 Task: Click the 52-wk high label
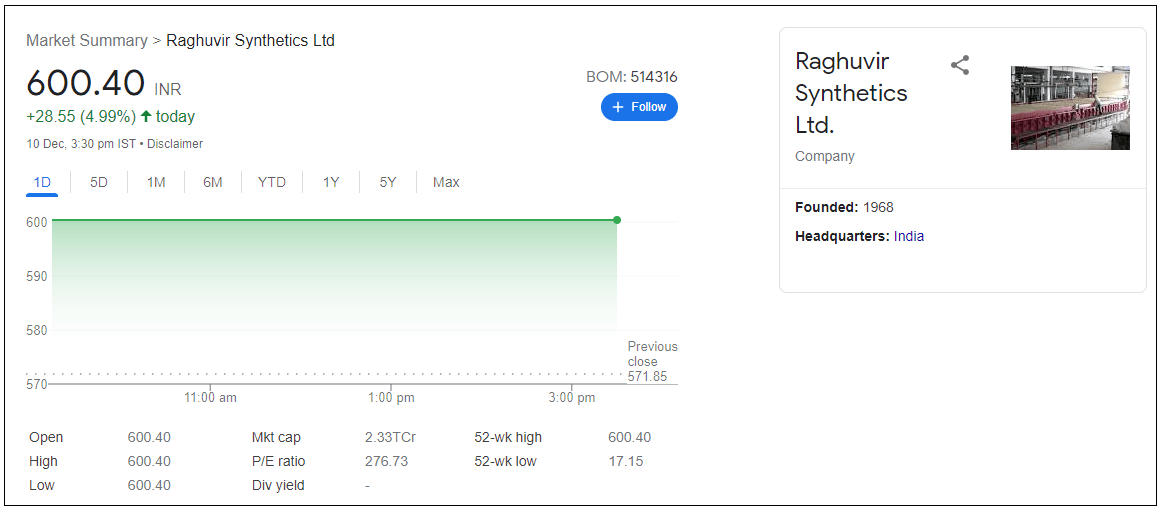508,437
